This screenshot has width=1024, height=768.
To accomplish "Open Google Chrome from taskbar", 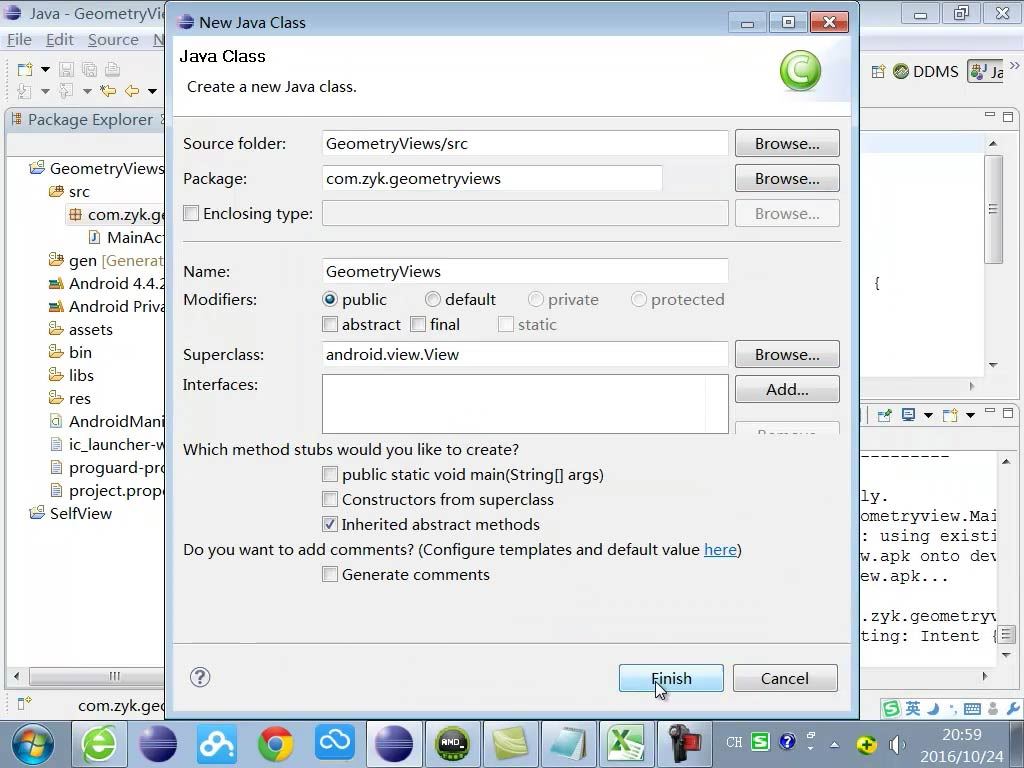I will coord(276,744).
